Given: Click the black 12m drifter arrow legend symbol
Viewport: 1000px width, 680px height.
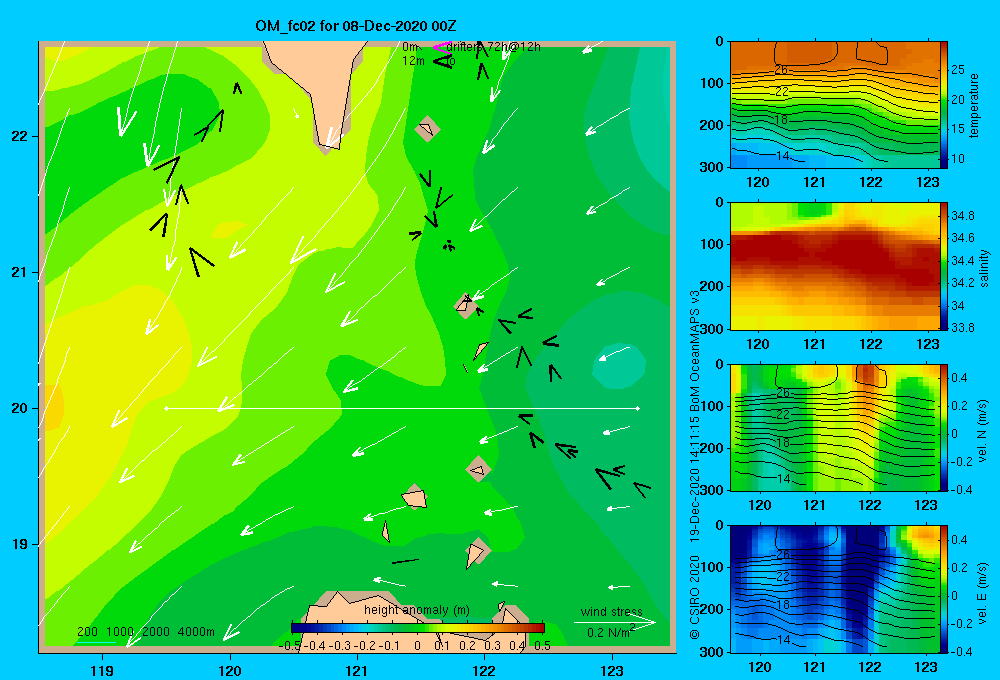Looking at the screenshot, I should pos(443,61).
